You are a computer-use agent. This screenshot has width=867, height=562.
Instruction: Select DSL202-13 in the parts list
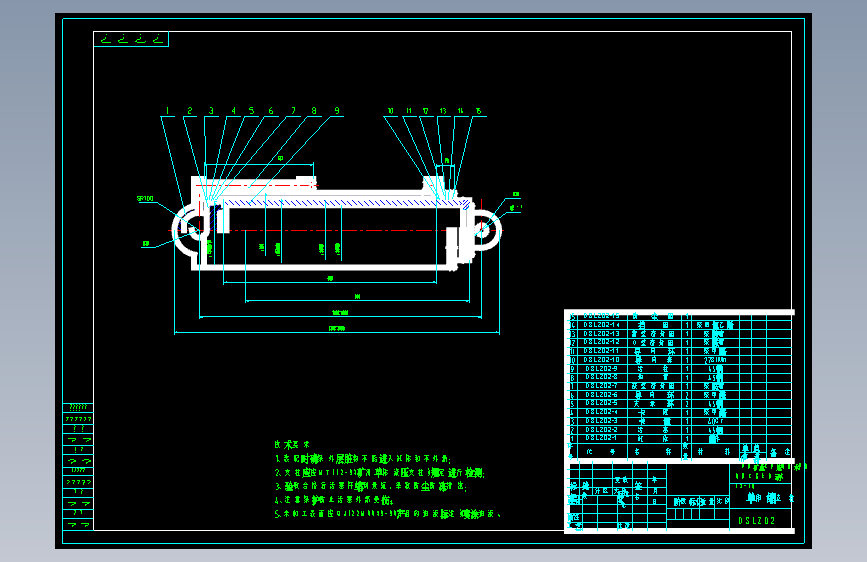(x=602, y=334)
